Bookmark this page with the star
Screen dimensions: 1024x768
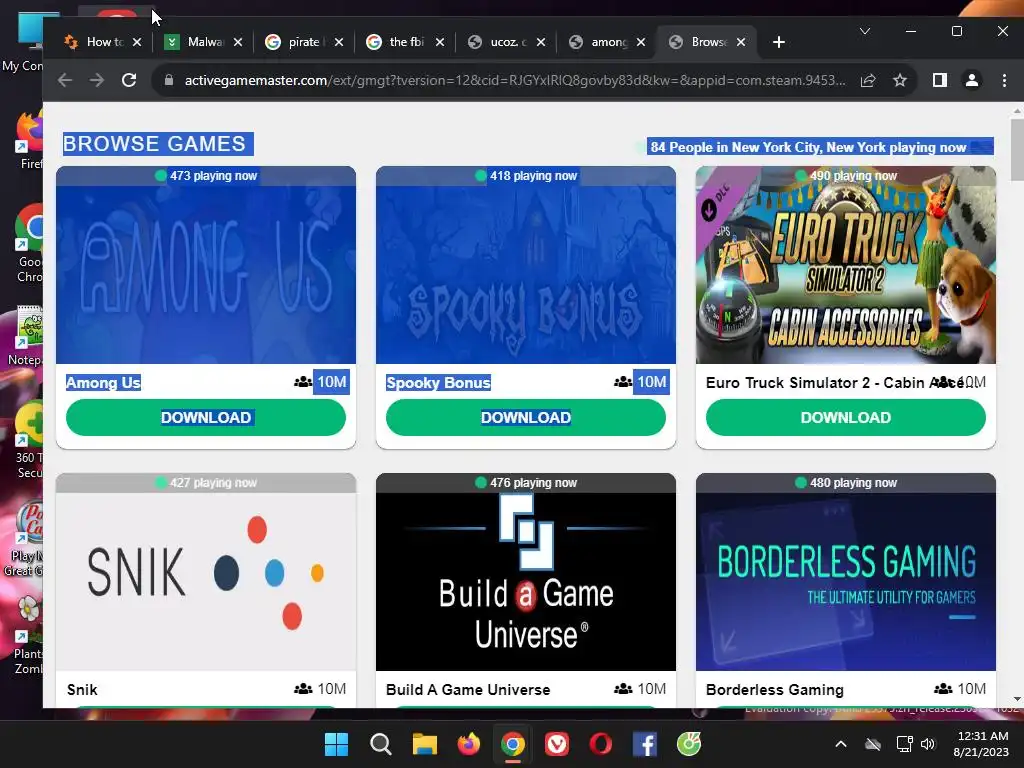tap(900, 80)
